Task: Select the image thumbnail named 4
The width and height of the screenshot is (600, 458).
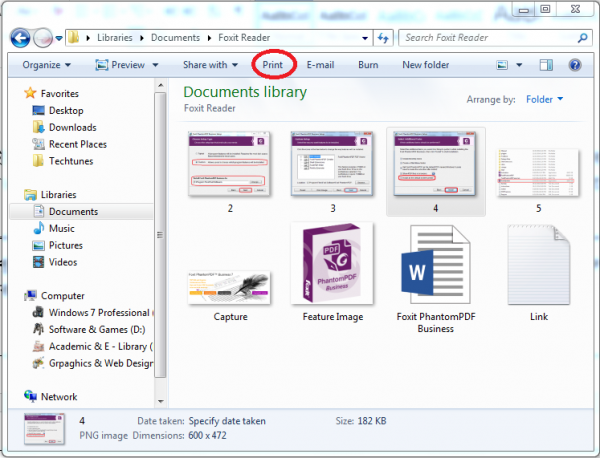Action: click(435, 172)
